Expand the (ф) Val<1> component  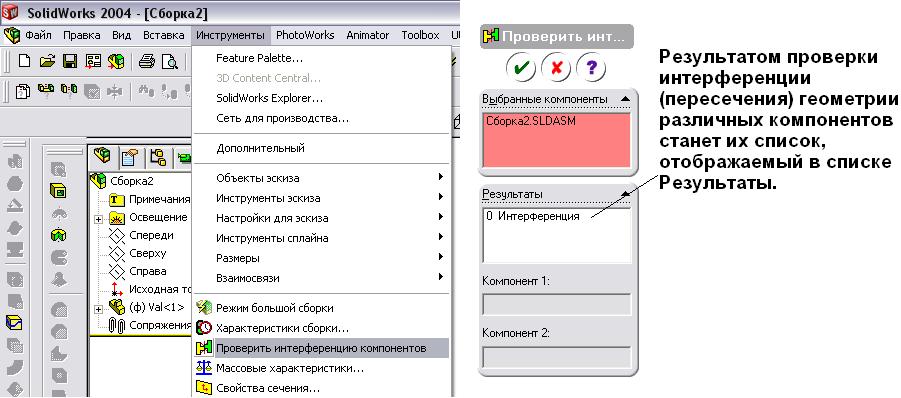click(98, 308)
